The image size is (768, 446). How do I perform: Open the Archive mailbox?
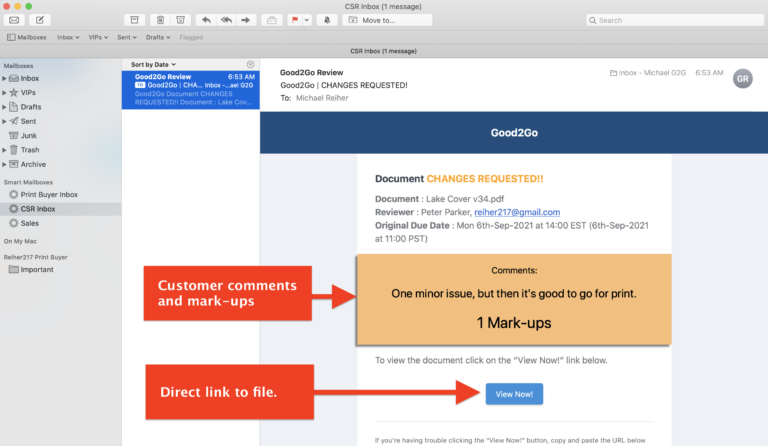pos(33,164)
